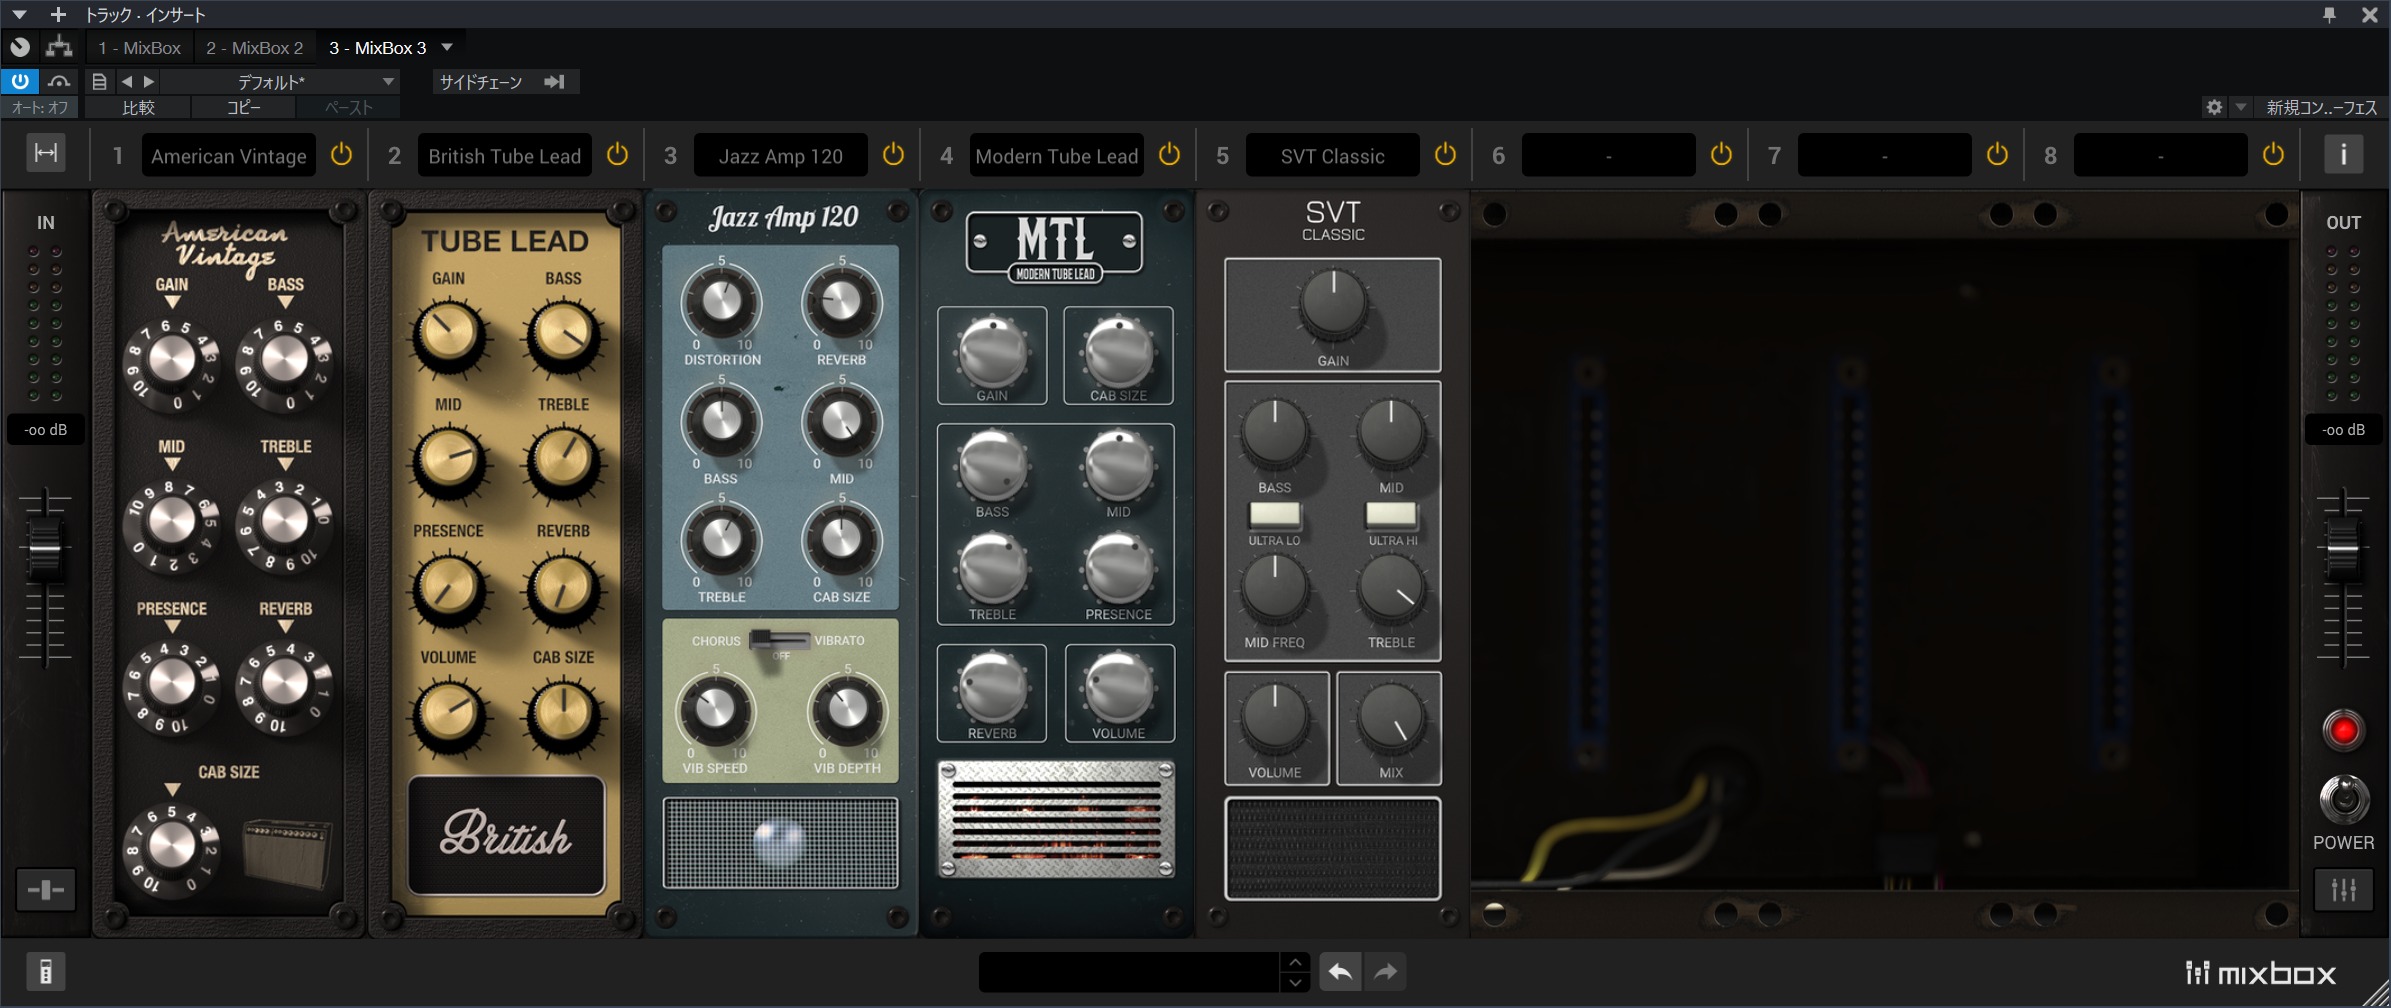Click the previous preset arrow
The image size is (2391, 1008).
point(127,81)
